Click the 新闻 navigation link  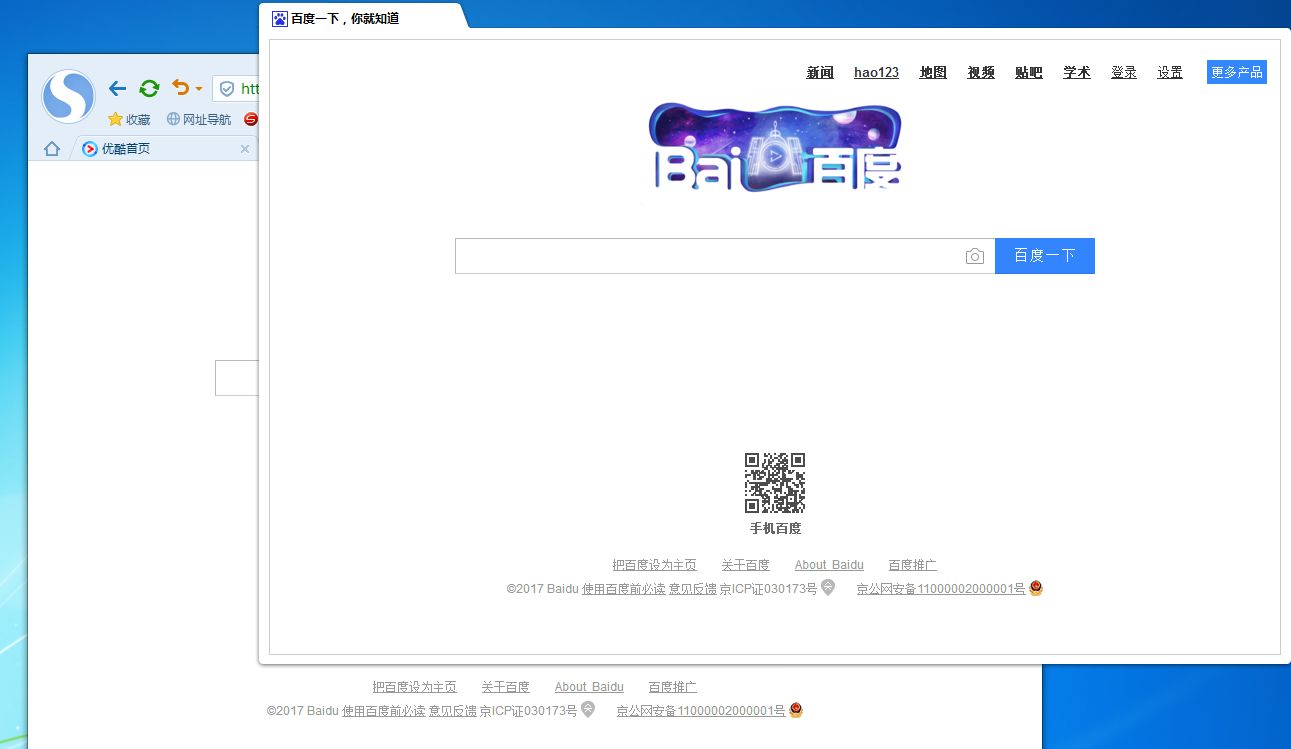coord(820,72)
